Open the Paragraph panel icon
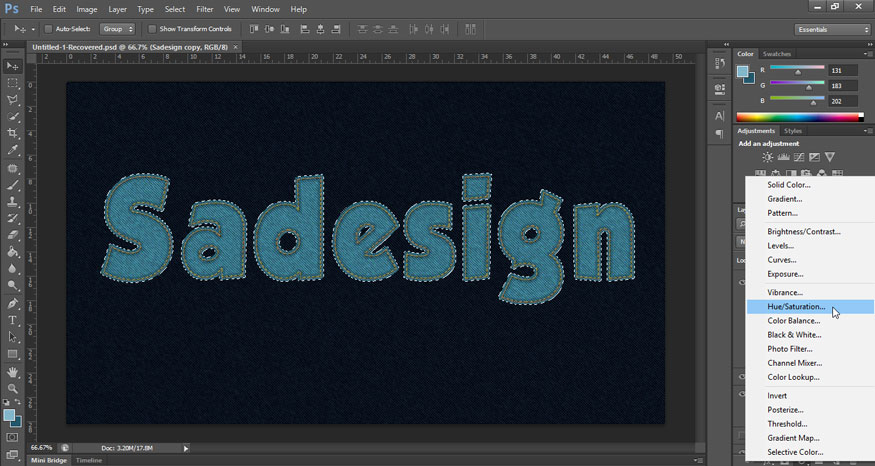This screenshot has width=875, height=466. 720,134
